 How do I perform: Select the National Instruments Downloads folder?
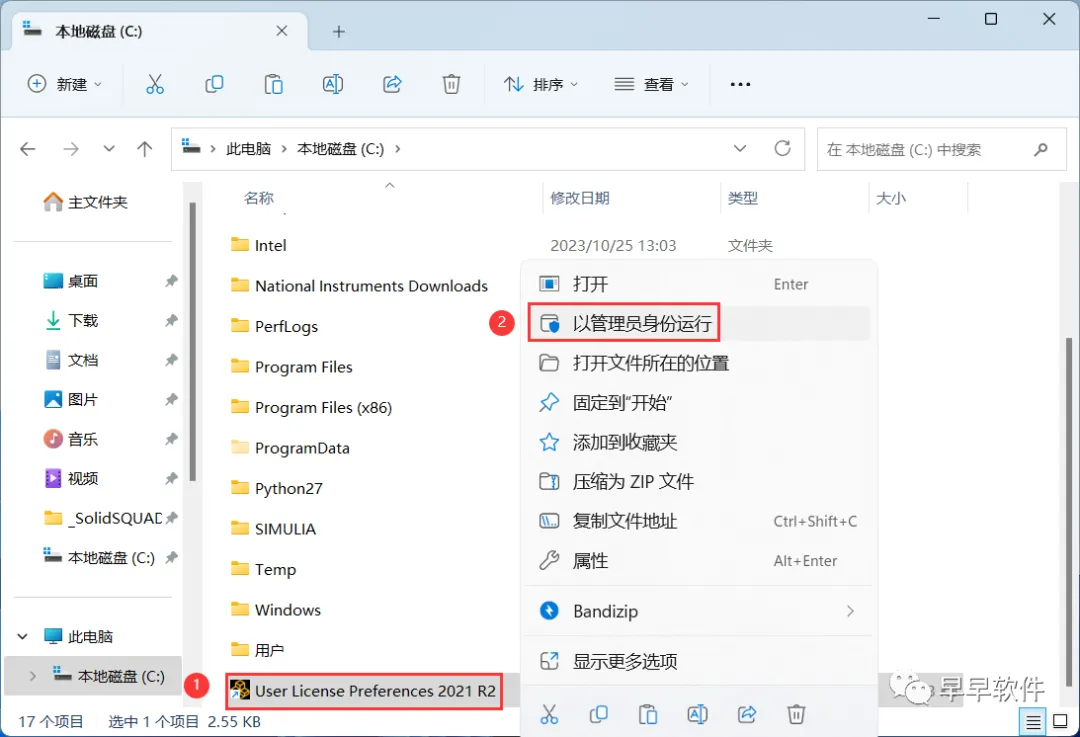coord(360,286)
